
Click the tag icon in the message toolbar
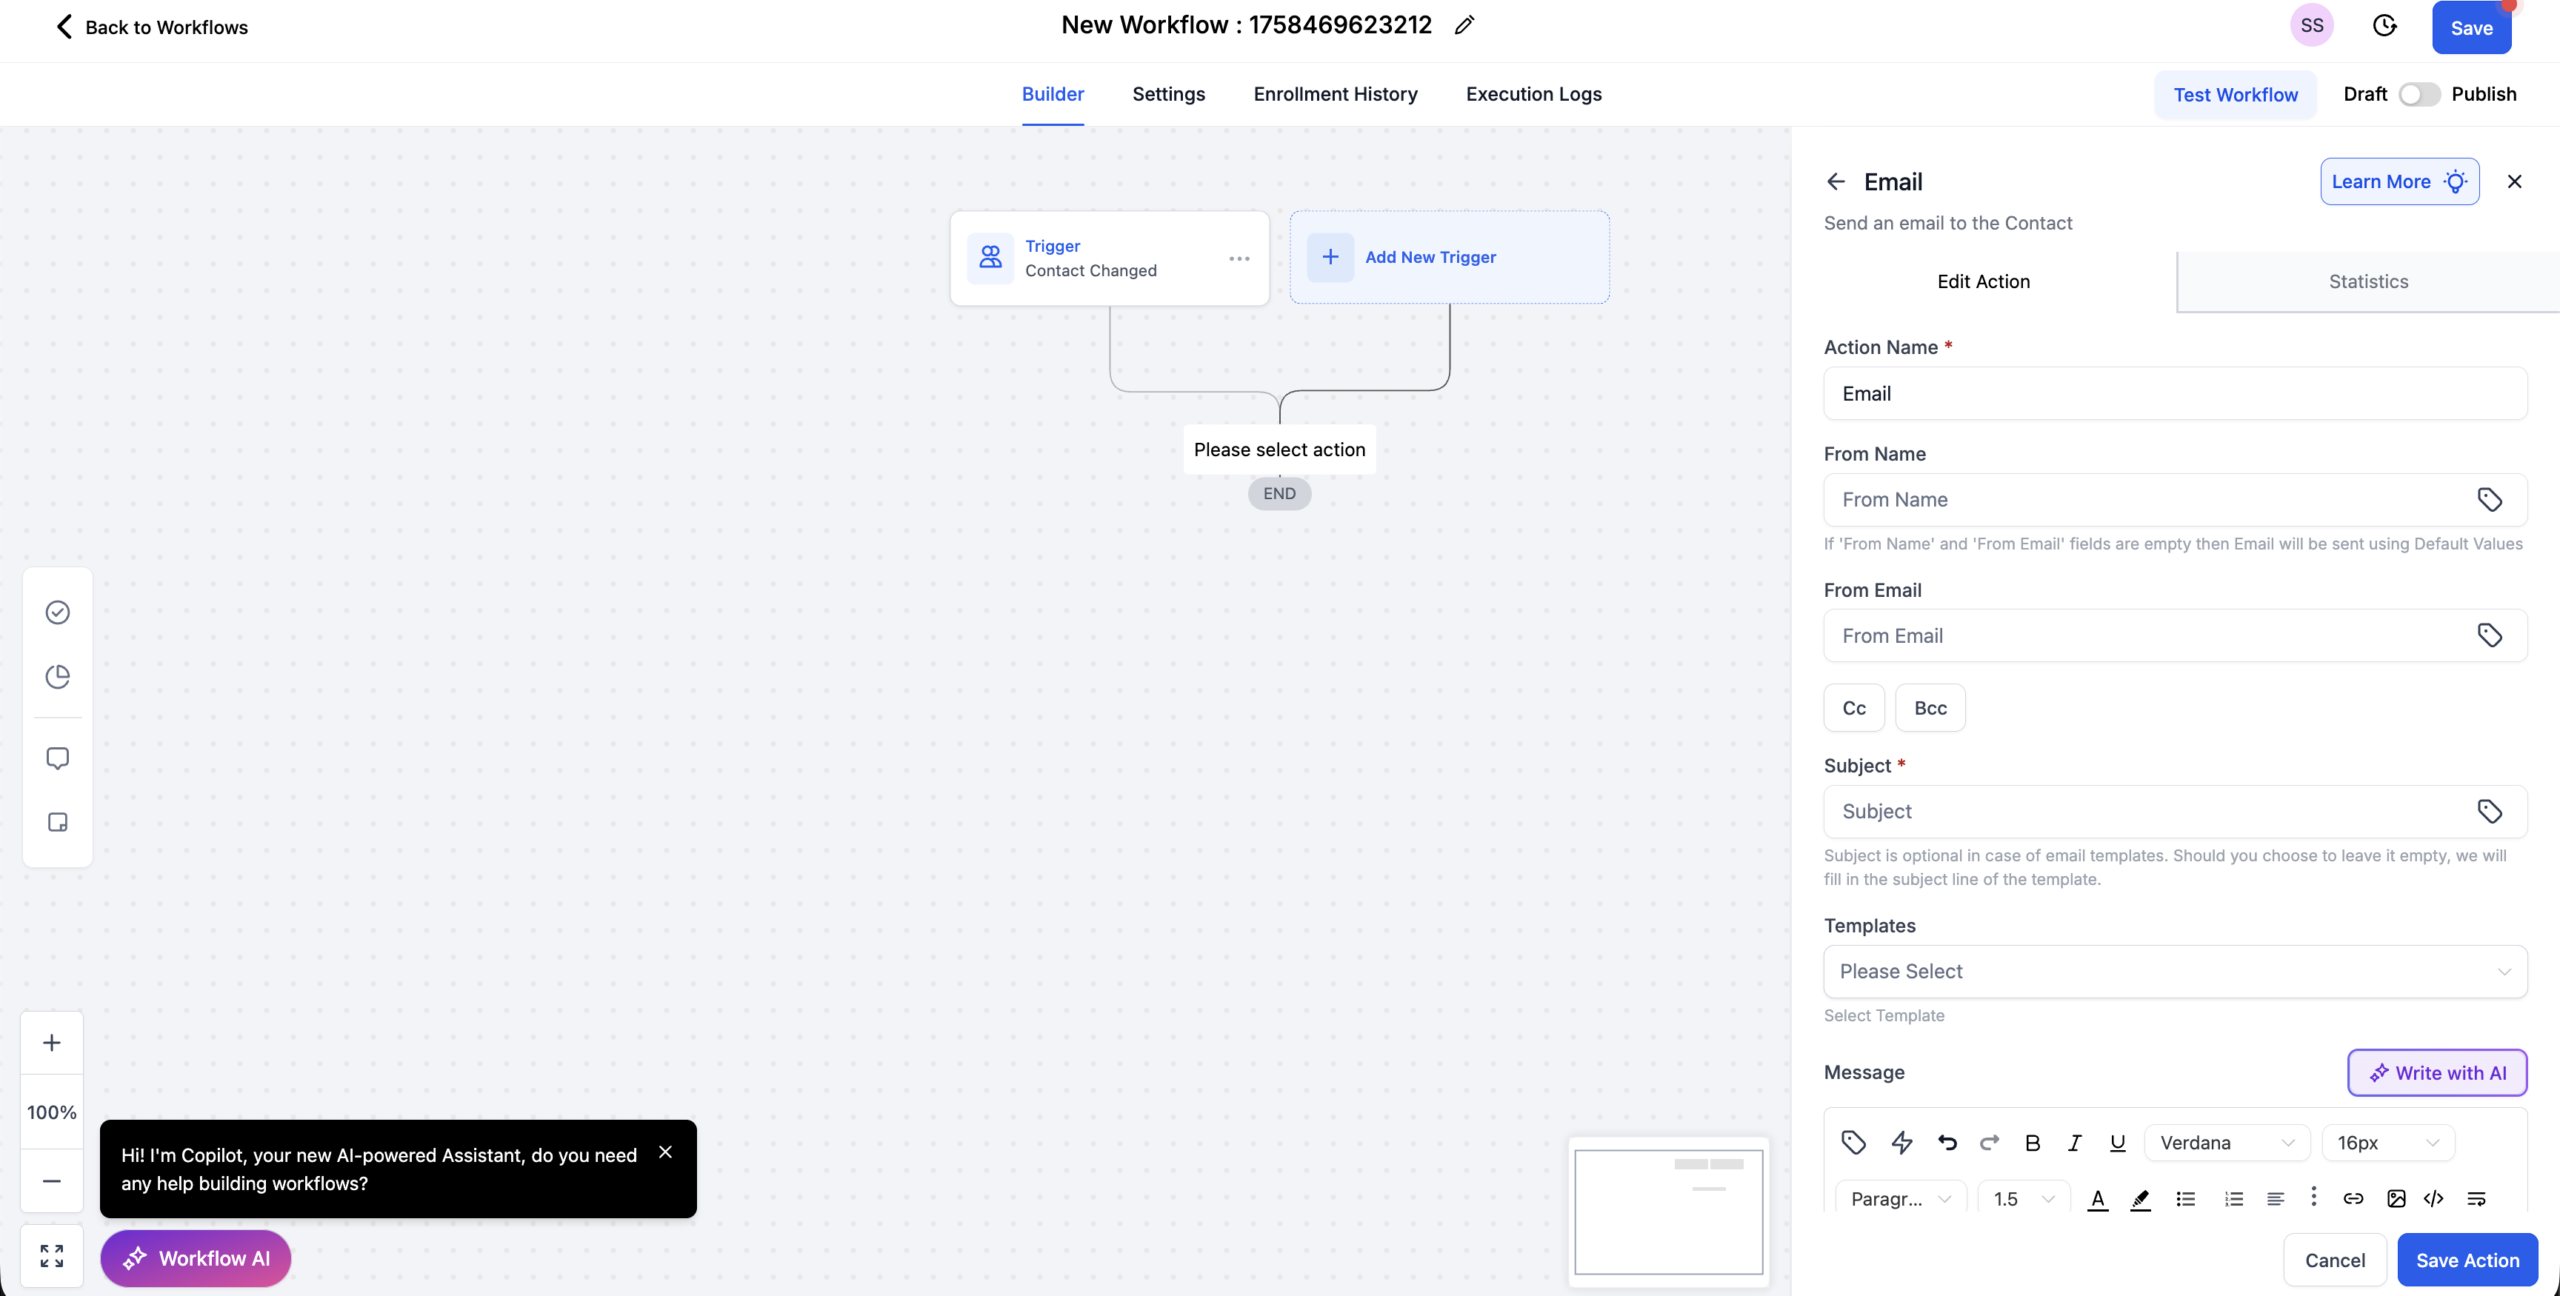(1853, 1142)
